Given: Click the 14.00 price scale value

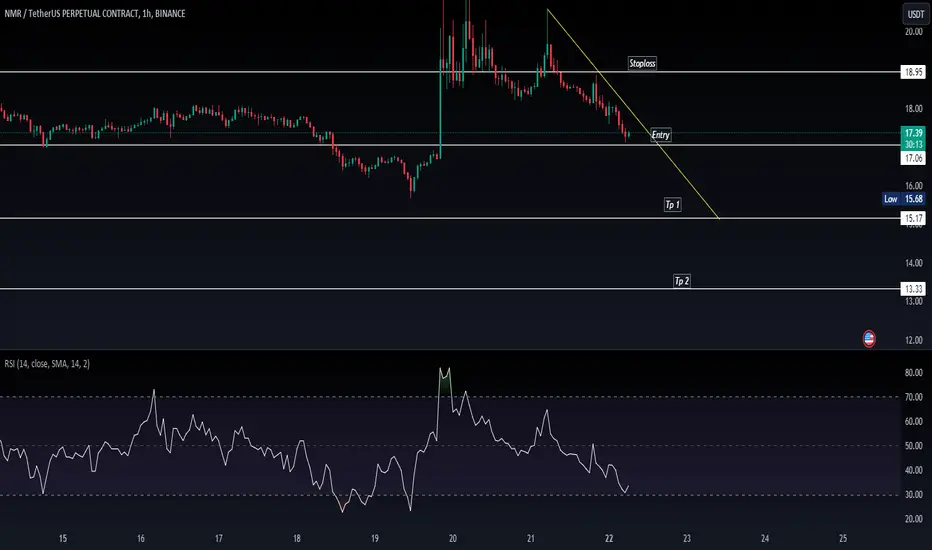Looking at the screenshot, I should (x=914, y=263).
